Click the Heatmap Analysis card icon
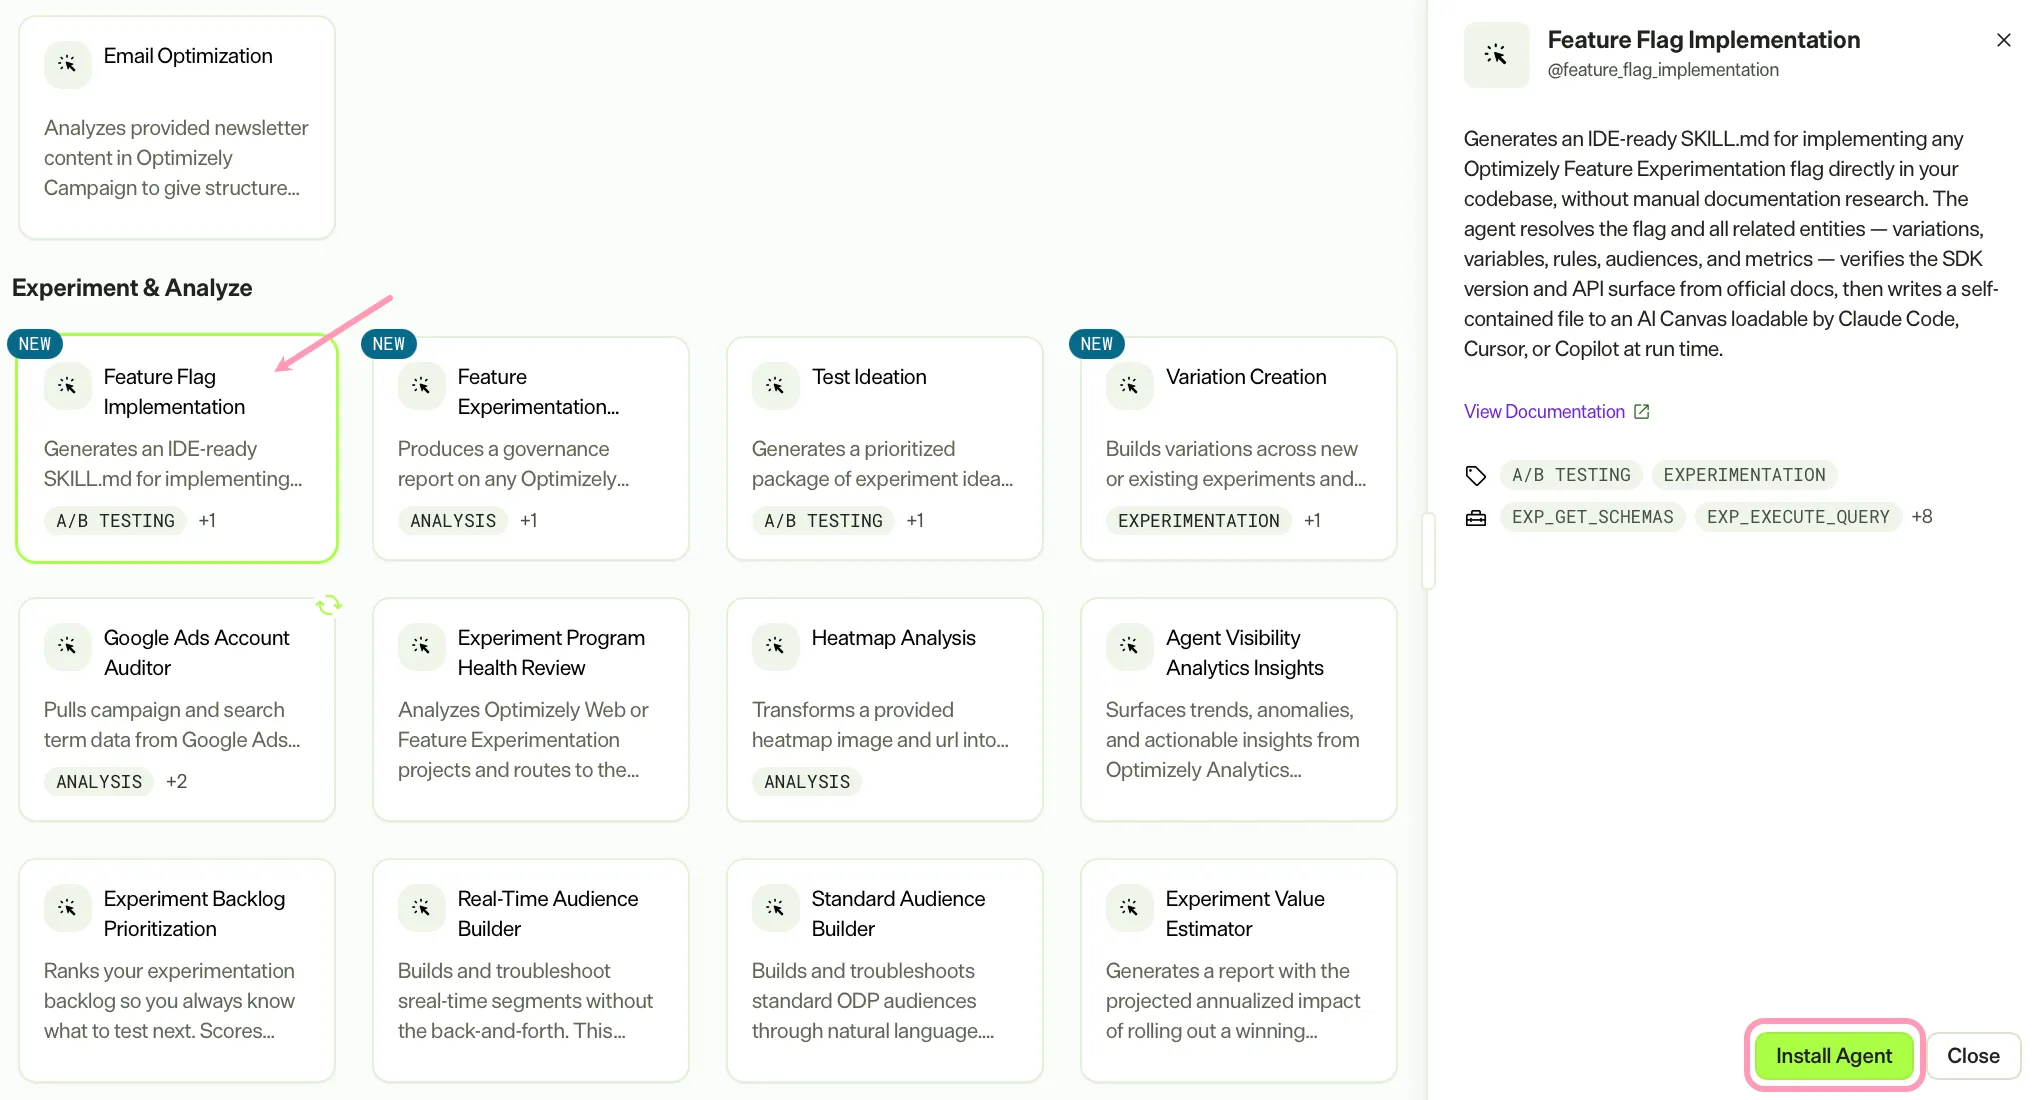This screenshot has width=2042, height=1100. tap(775, 646)
